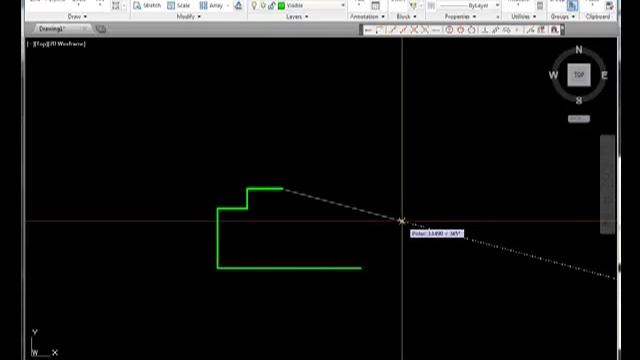Select Apparent Intersection snap icon
The height and width of the screenshot is (360, 640).
(425, 30)
